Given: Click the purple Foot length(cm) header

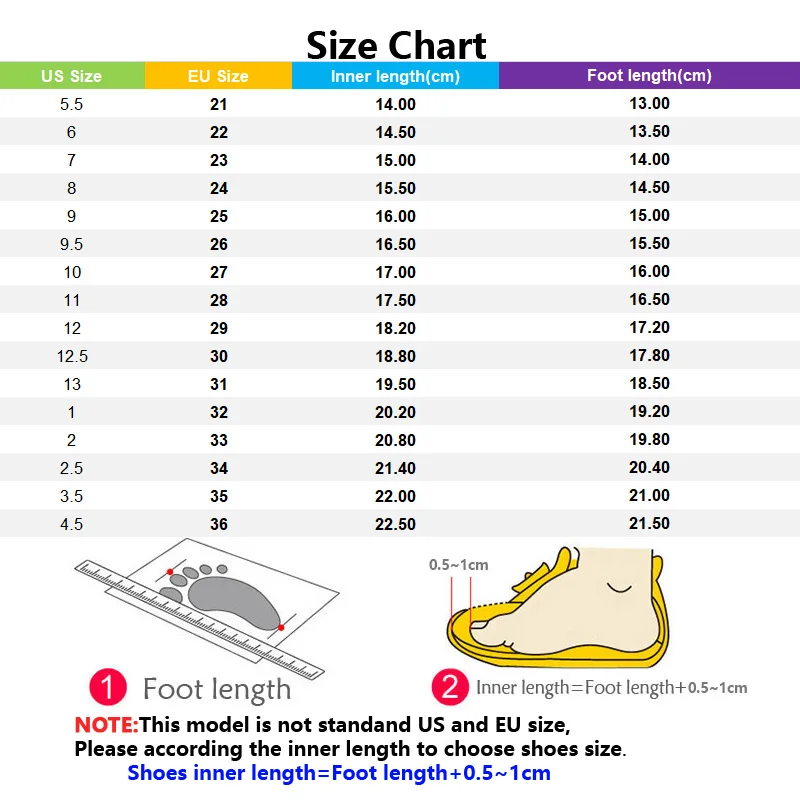Looking at the screenshot, I should tap(649, 76).
